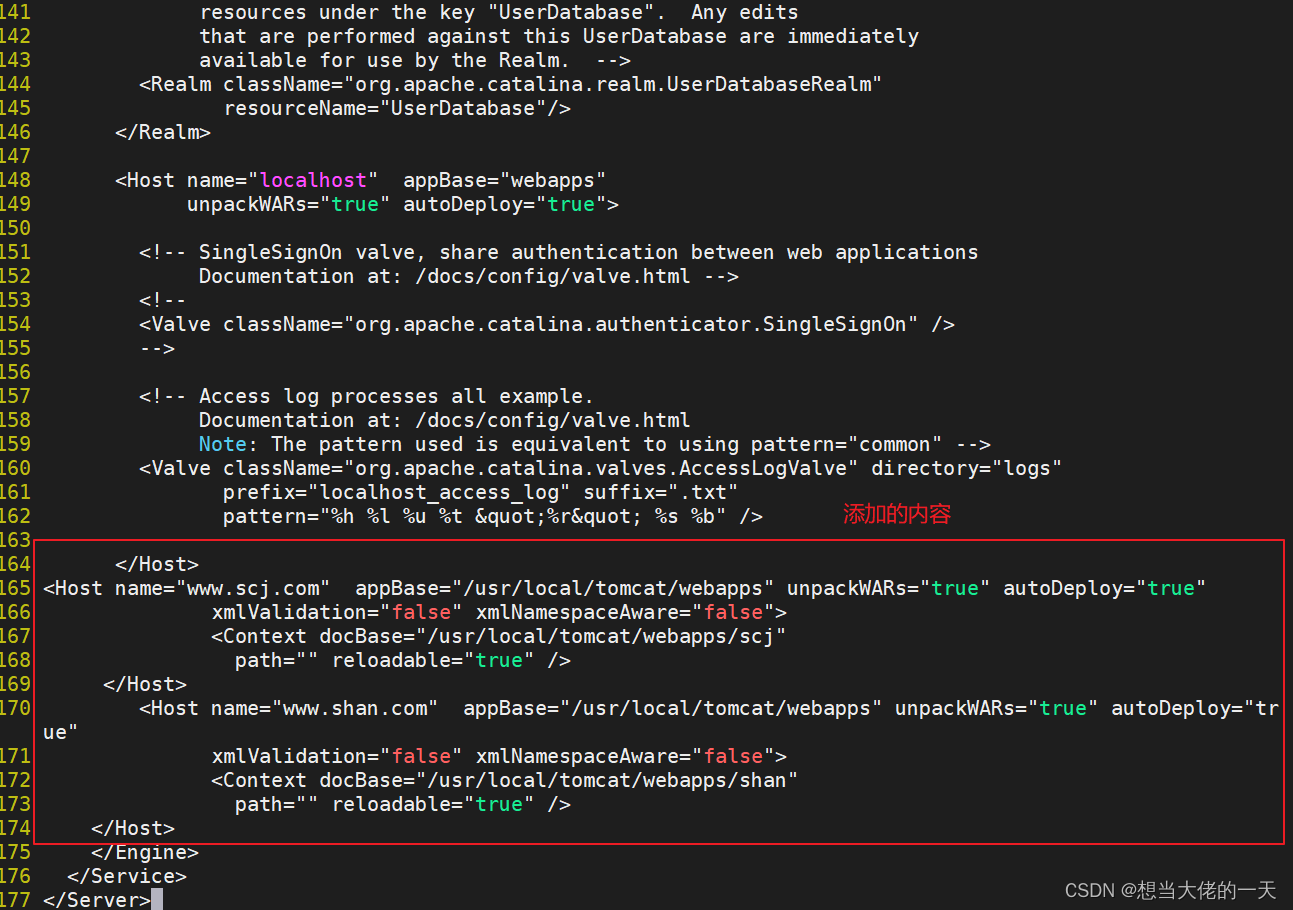1293x910 pixels.
Task: Click directory="logs" attribute
Action: [967, 468]
